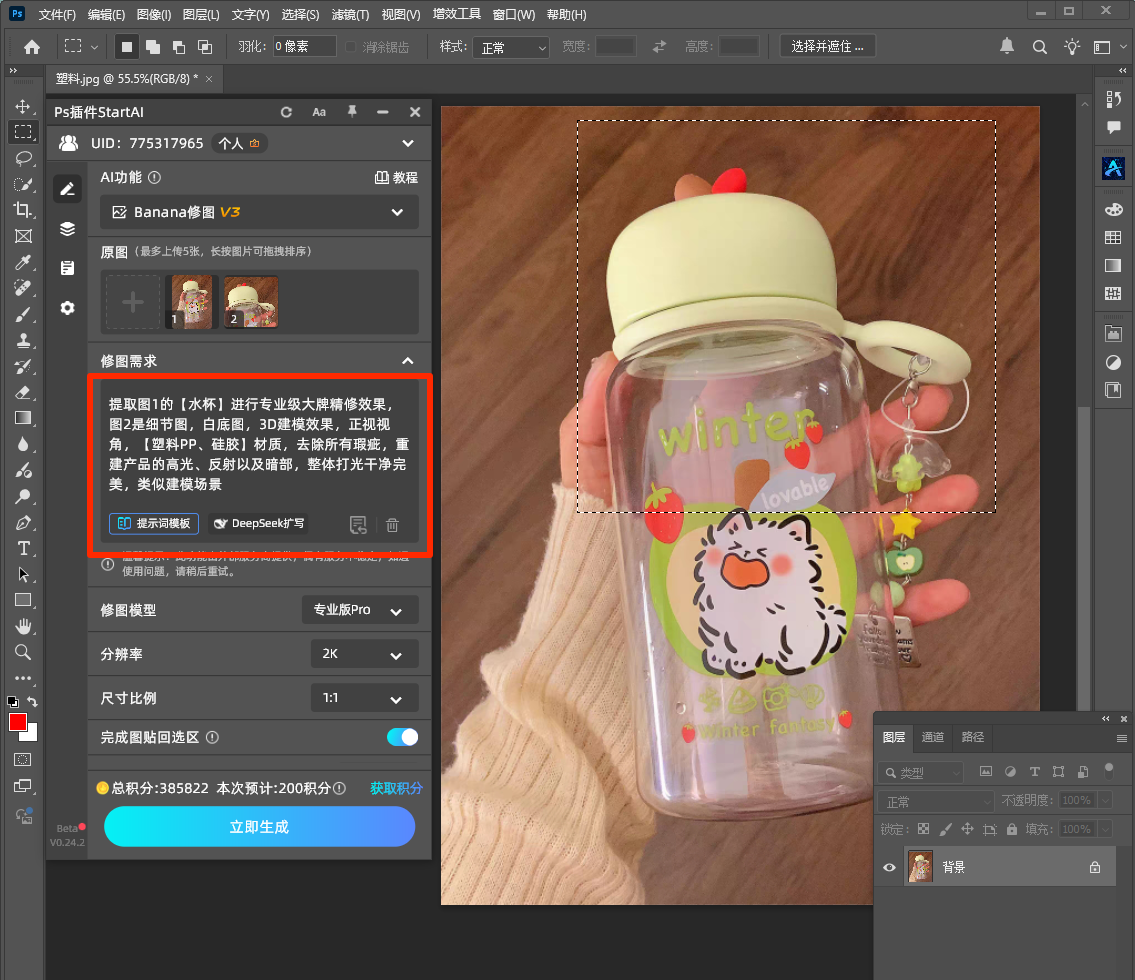The height and width of the screenshot is (980, 1135).
Task: Toggle visibility of 背景 layer
Action: (x=890, y=867)
